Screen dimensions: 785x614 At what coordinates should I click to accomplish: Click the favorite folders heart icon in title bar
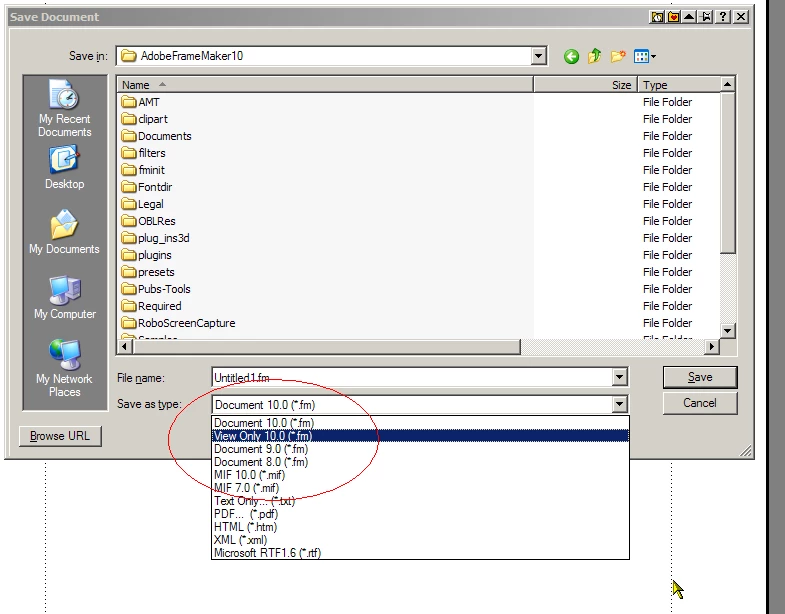(x=673, y=17)
